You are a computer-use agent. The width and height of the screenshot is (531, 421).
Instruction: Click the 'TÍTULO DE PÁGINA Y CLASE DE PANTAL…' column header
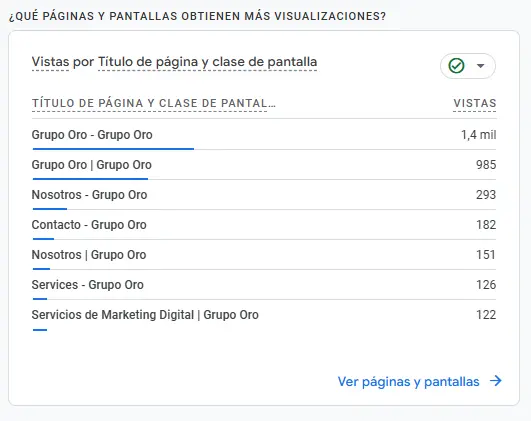pyautogui.click(x=154, y=103)
